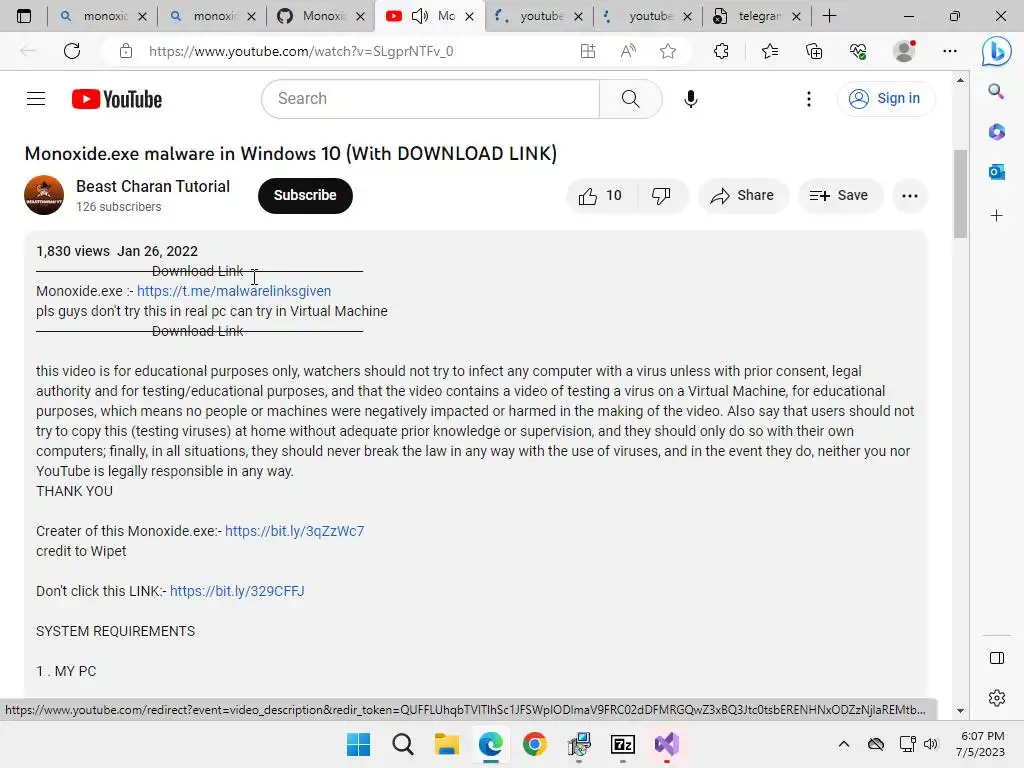
Task: Open the bit.ly/3qZzWc7 creator link
Action: 295,531
